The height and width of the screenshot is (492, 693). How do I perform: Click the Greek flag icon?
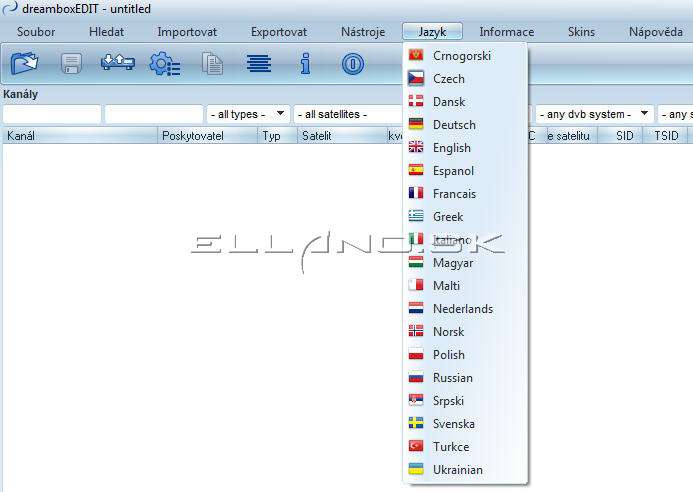(x=416, y=216)
